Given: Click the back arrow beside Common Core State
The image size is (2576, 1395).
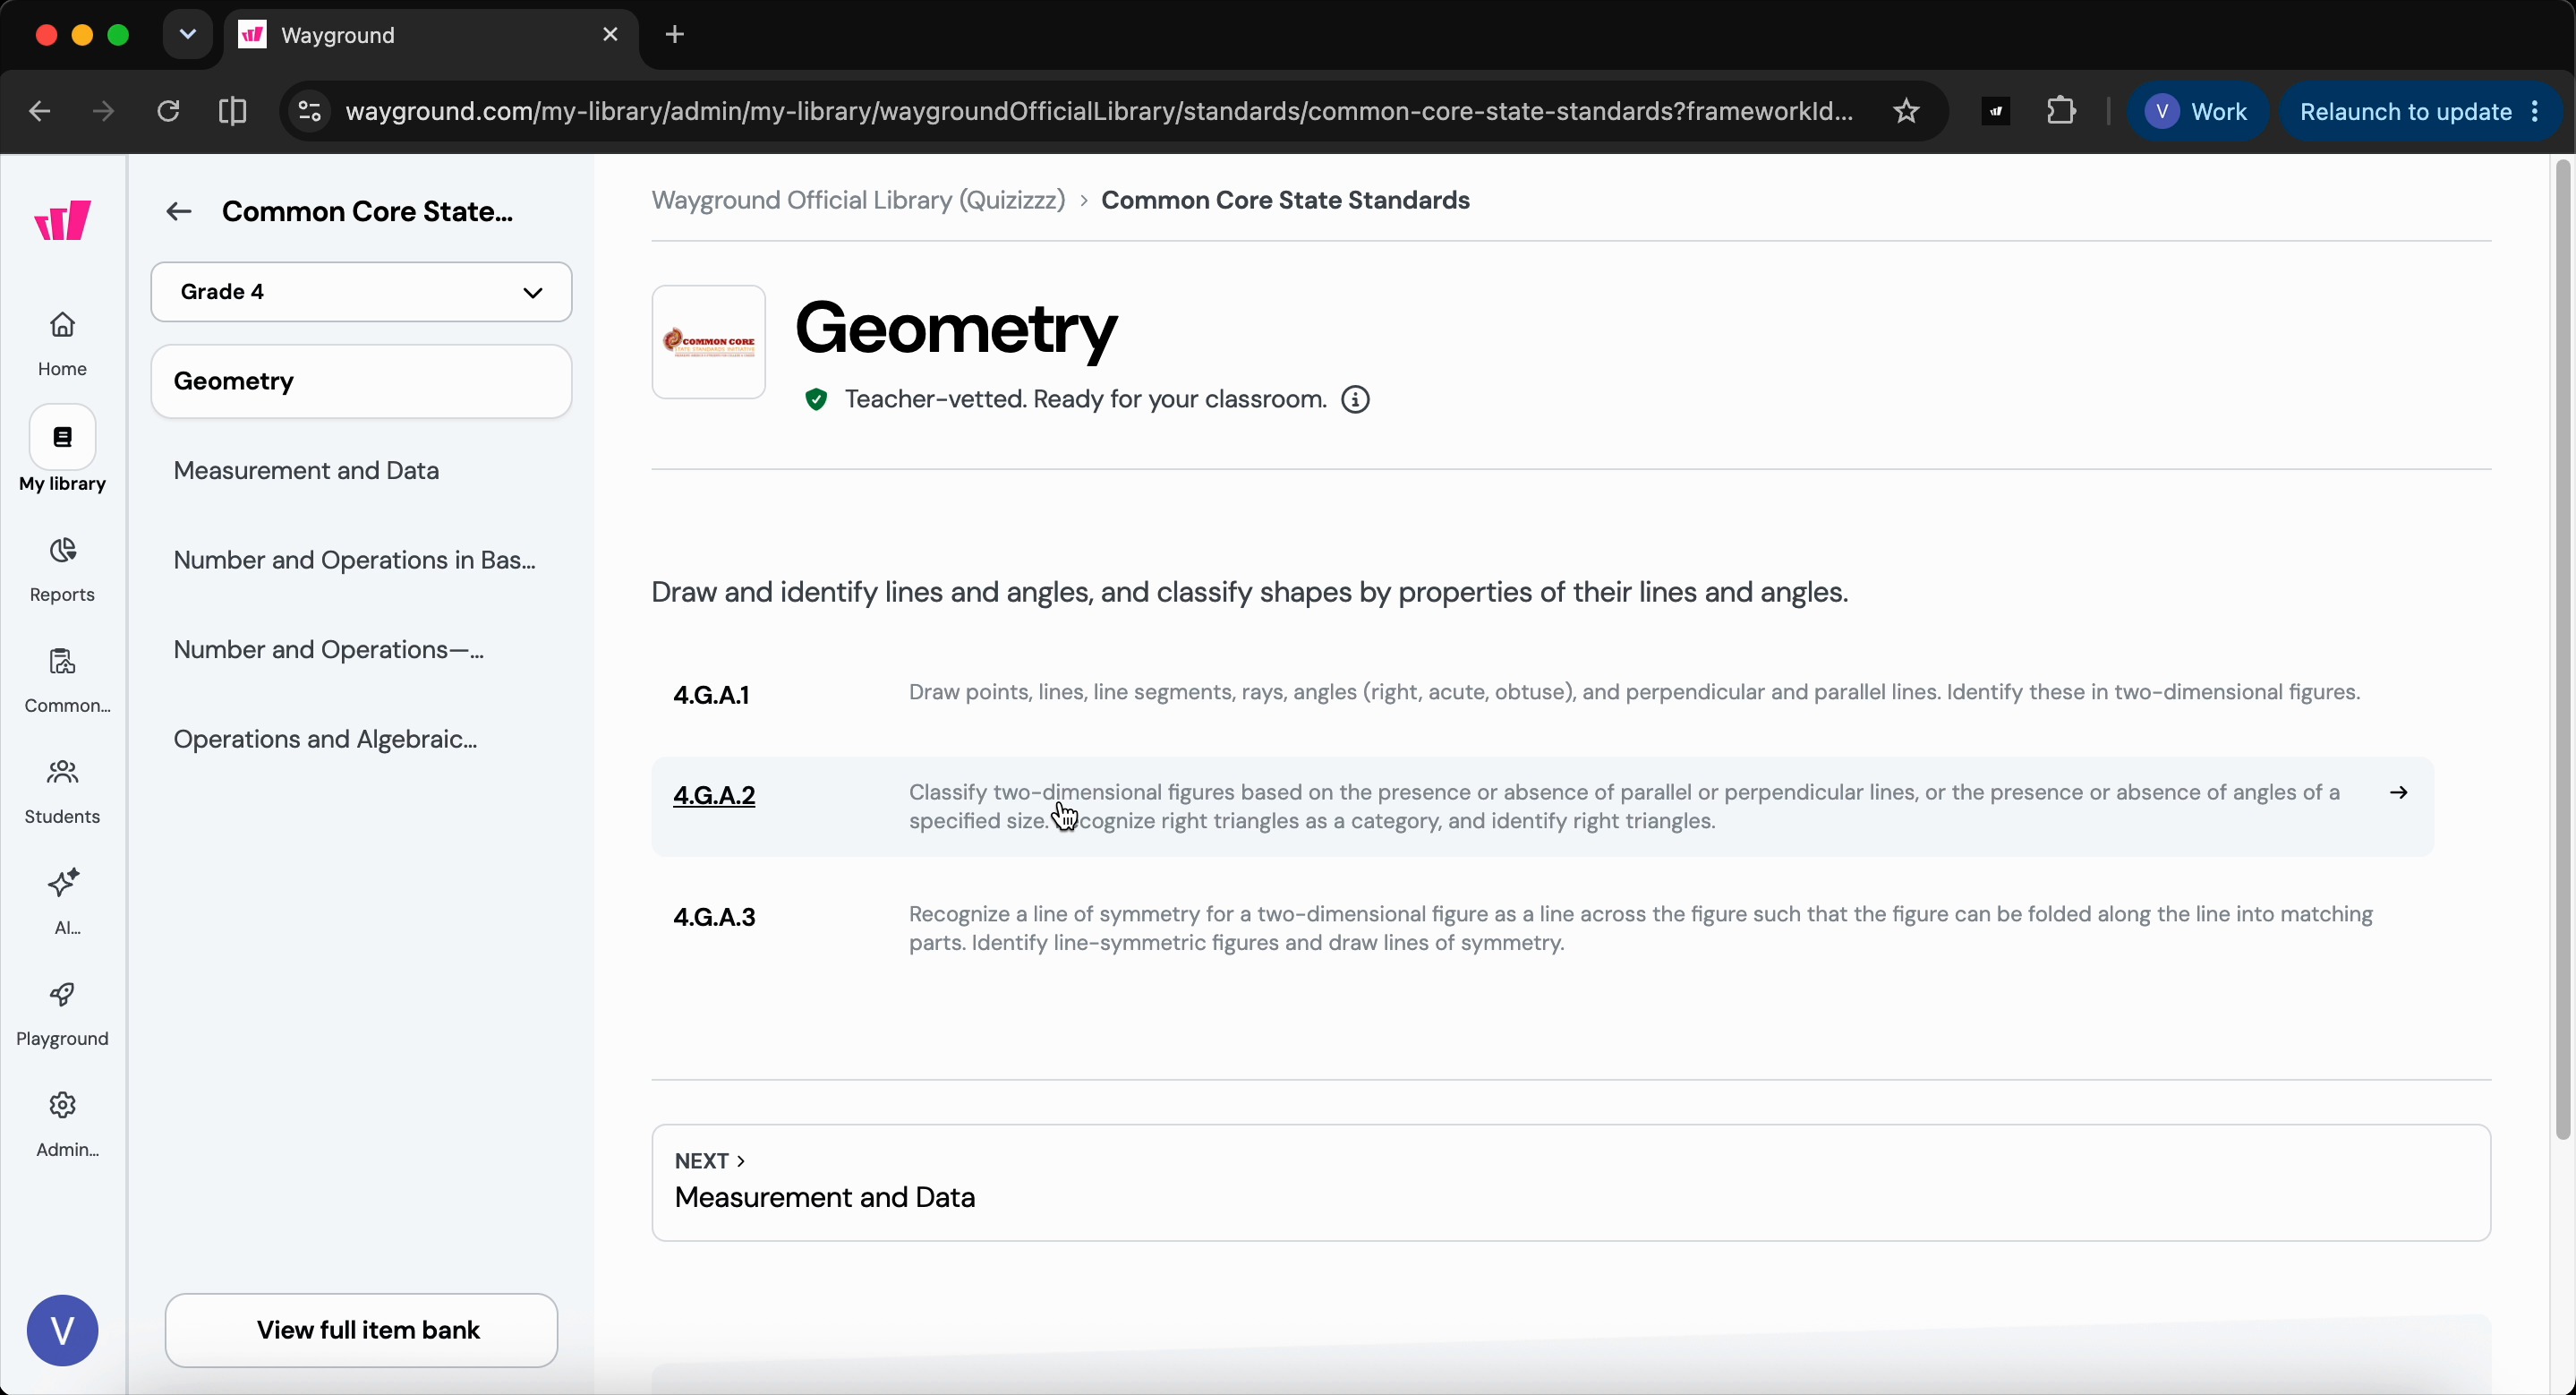Looking at the screenshot, I should point(179,212).
